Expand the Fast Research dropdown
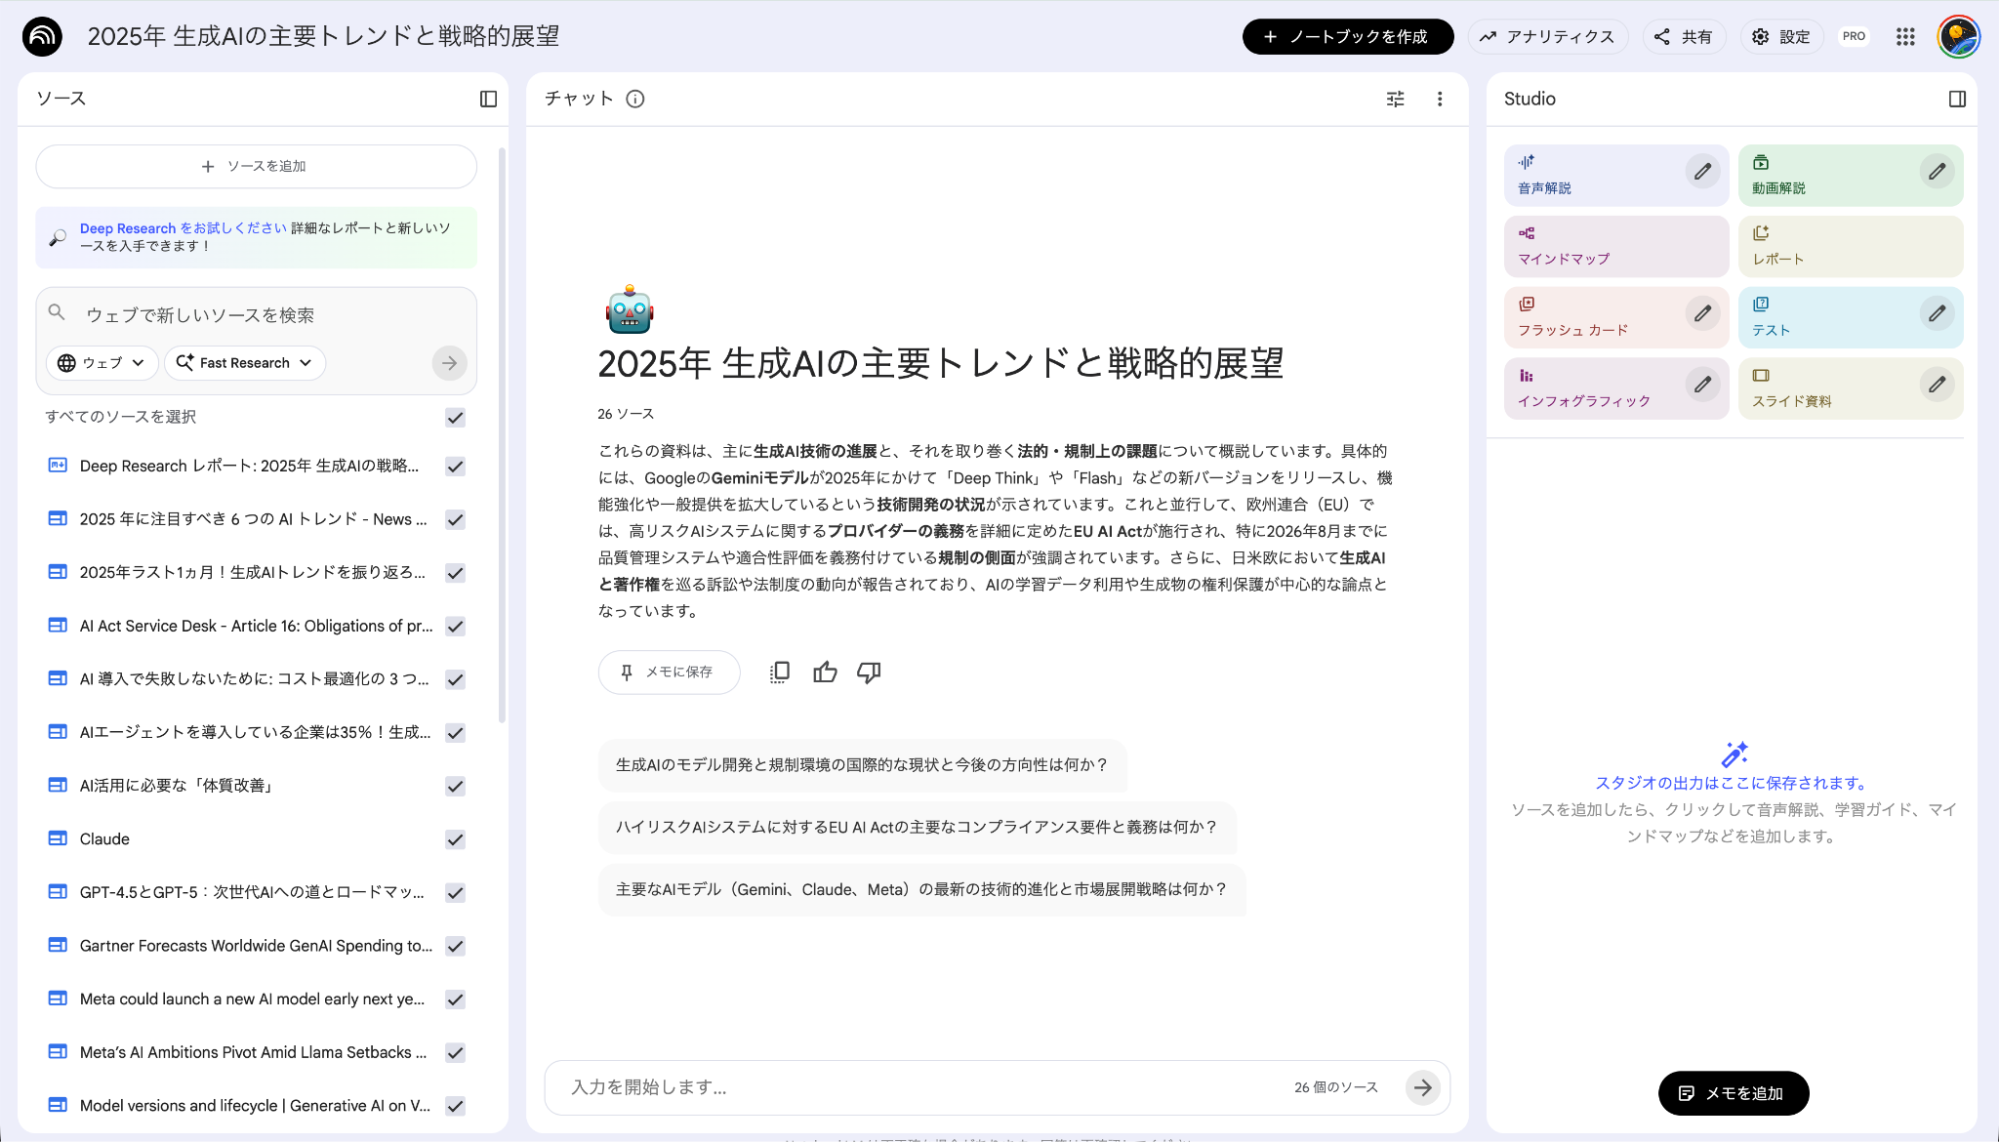1999x1143 pixels. click(x=244, y=363)
